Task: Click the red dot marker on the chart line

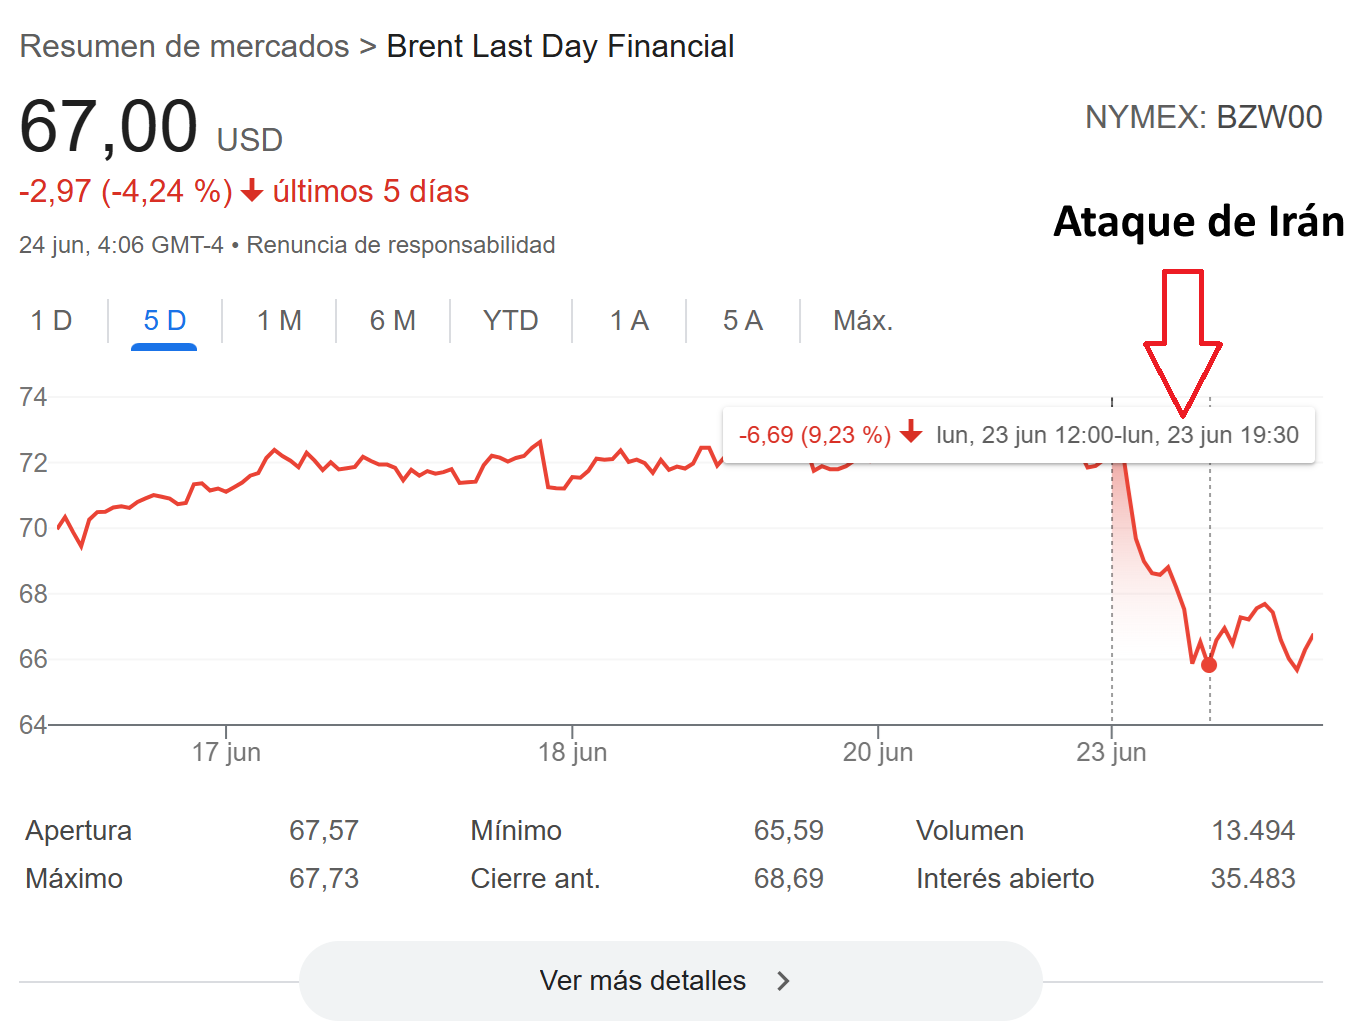Action: (1209, 665)
